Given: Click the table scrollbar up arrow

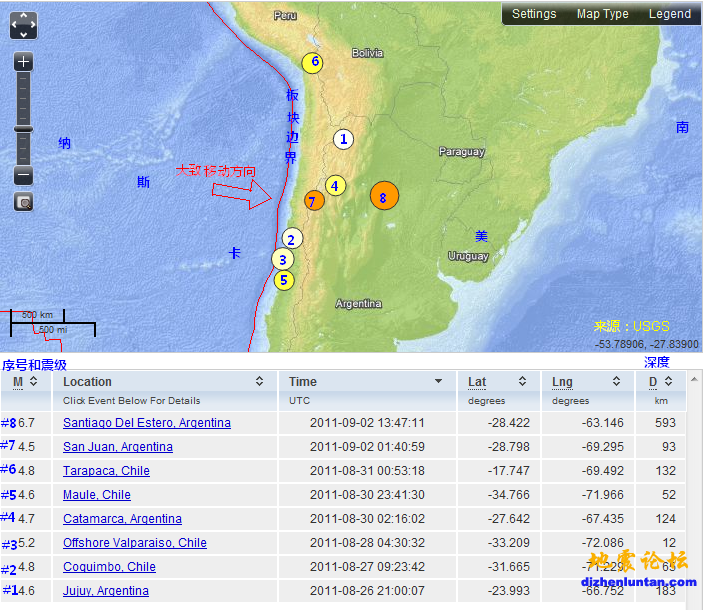Looking at the screenshot, I should [x=694, y=380].
